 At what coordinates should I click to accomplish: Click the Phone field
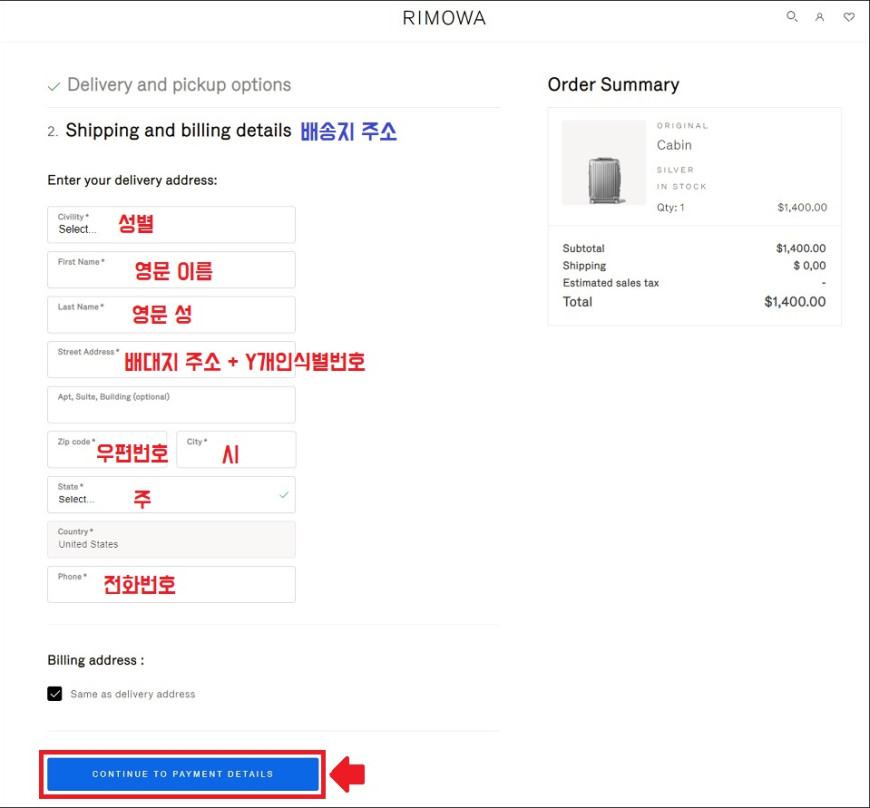tap(171, 584)
